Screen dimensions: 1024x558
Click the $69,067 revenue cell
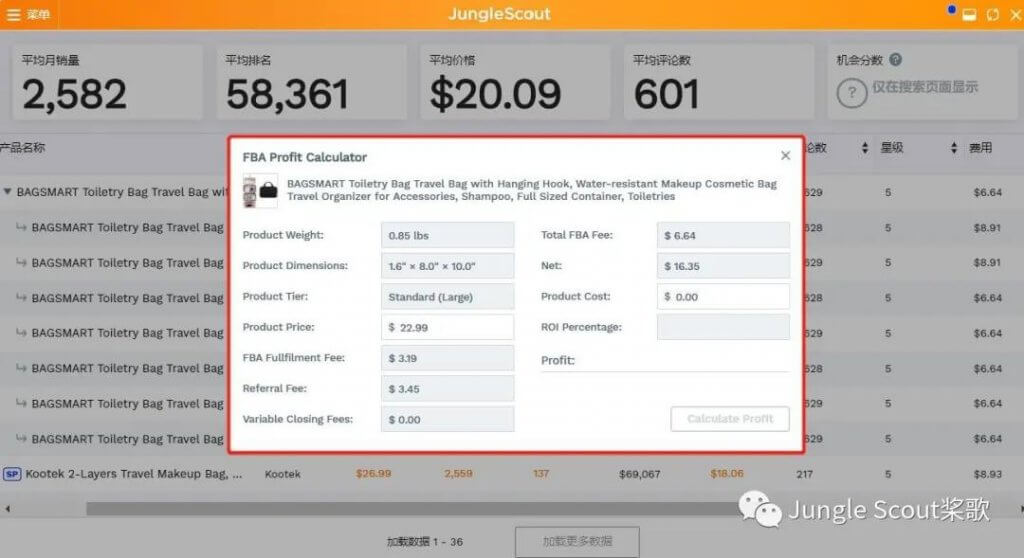(x=639, y=474)
